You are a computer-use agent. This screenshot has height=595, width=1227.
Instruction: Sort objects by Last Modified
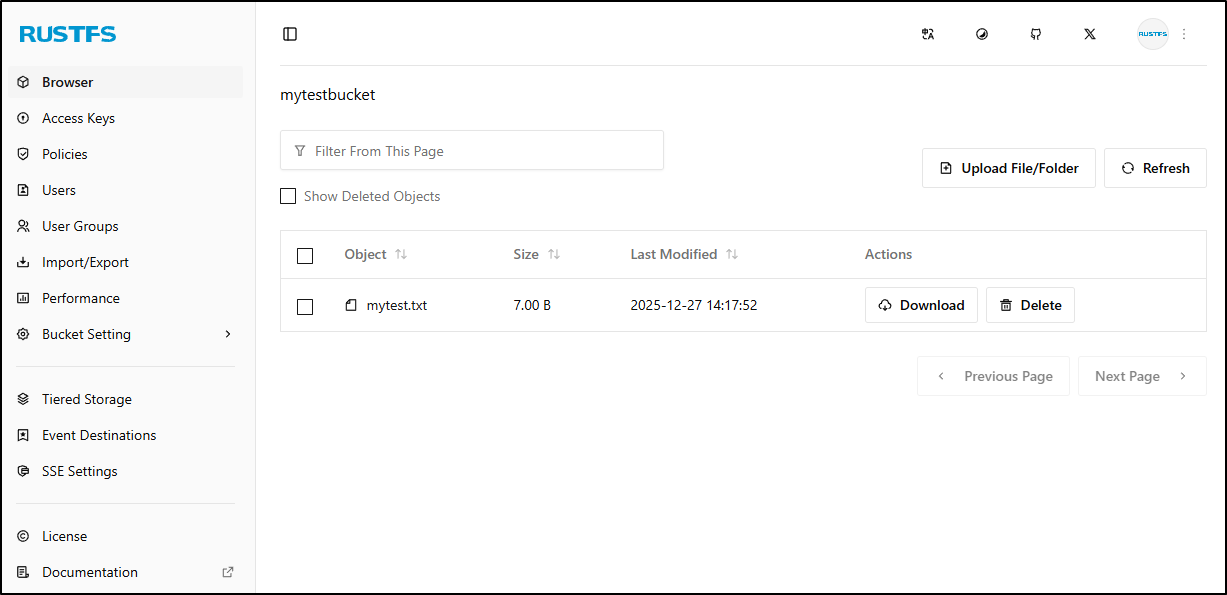coord(732,255)
